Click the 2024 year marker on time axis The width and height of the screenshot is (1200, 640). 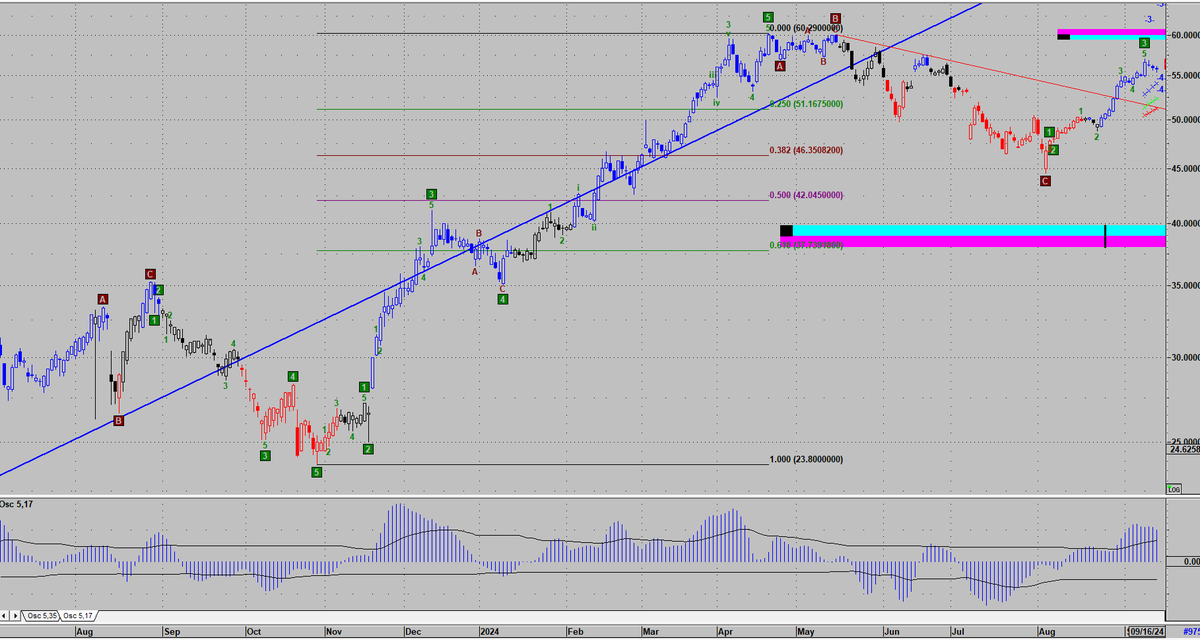pos(489,632)
